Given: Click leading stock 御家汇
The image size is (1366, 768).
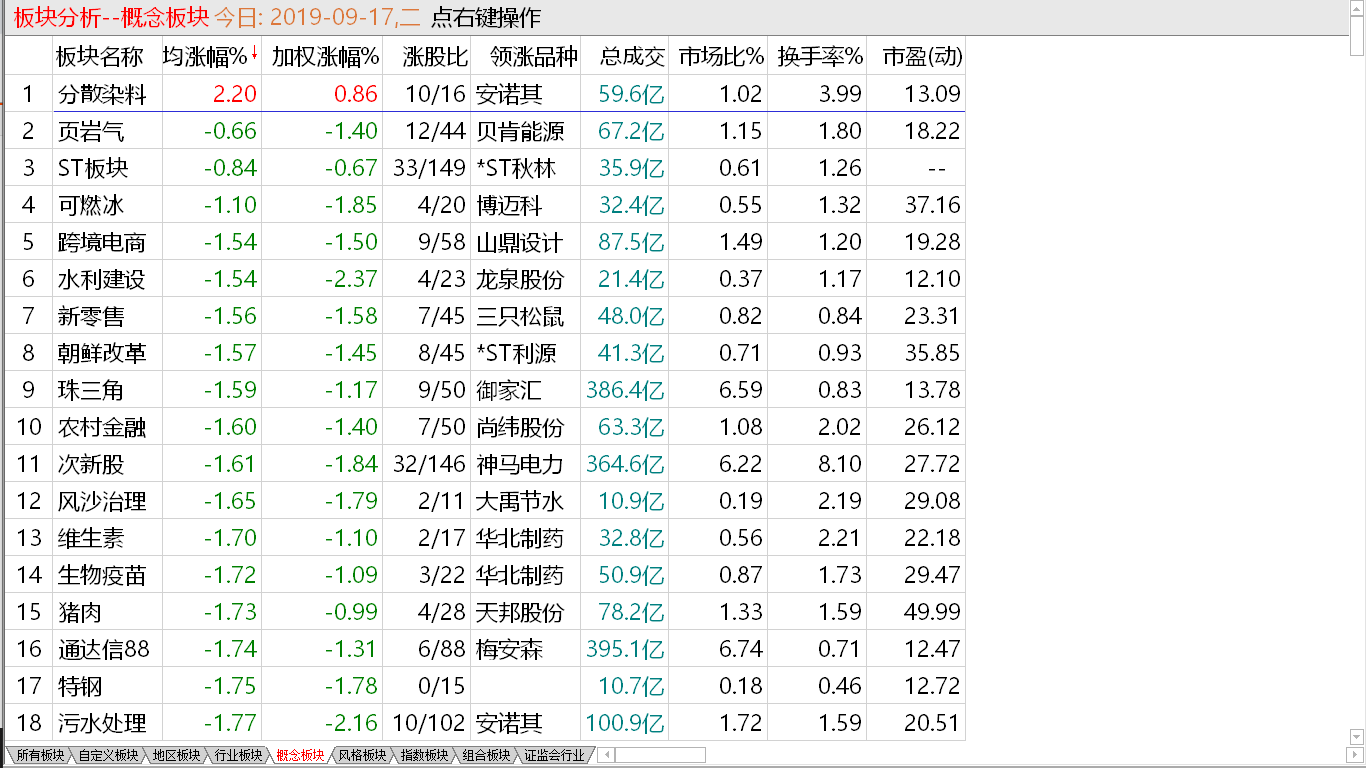Looking at the screenshot, I should click(509, 390).
